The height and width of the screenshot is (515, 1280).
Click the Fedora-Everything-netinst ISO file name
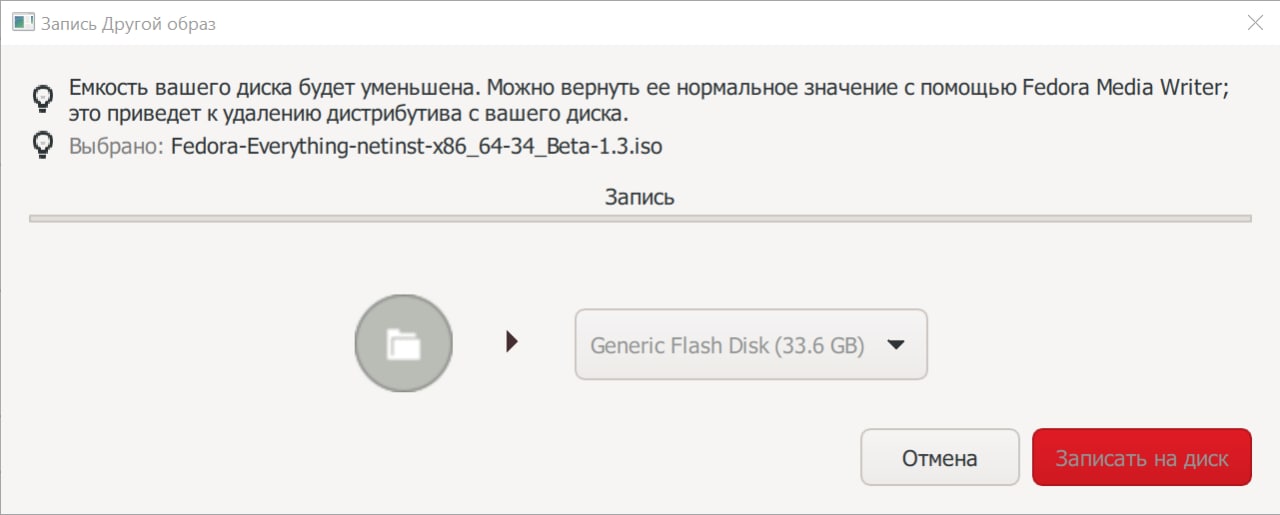click(x=416, y=147)
